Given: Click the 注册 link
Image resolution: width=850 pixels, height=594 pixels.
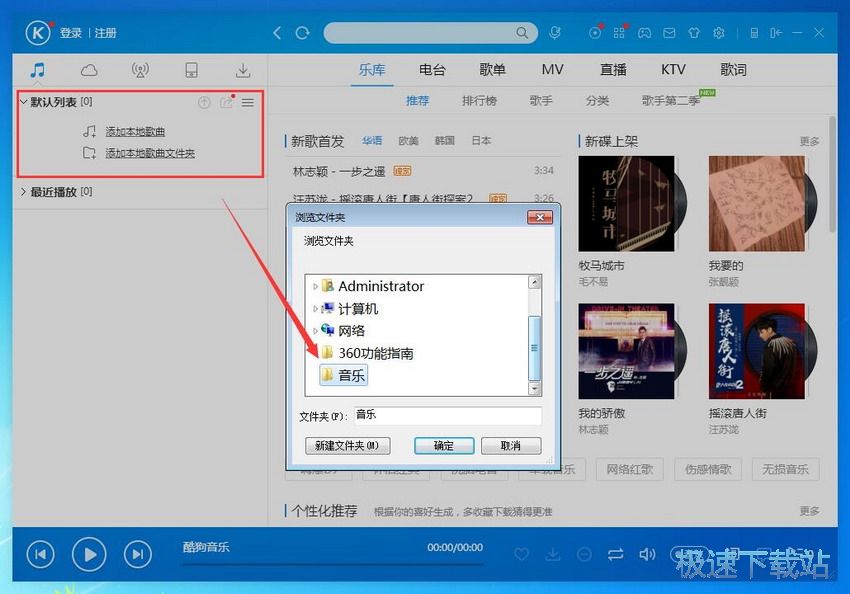Looking at the screenshot, I should (x=106, y=33).
